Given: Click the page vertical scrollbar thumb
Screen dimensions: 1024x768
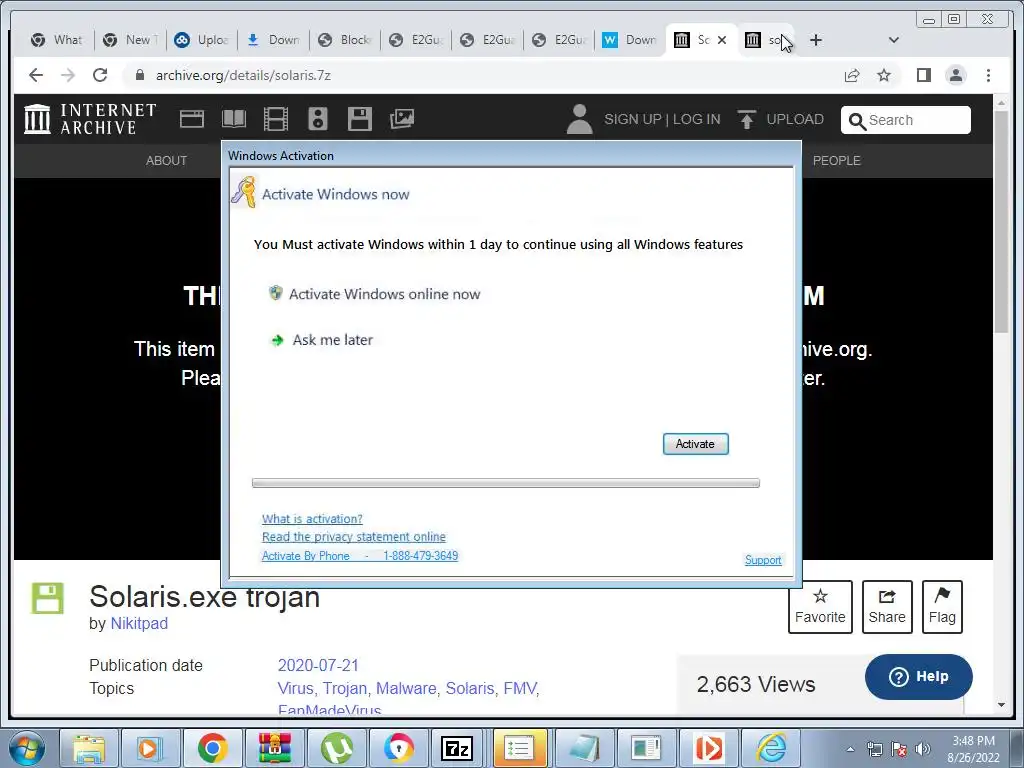Looking at the screenshot, I should (x=1001, y=222).
